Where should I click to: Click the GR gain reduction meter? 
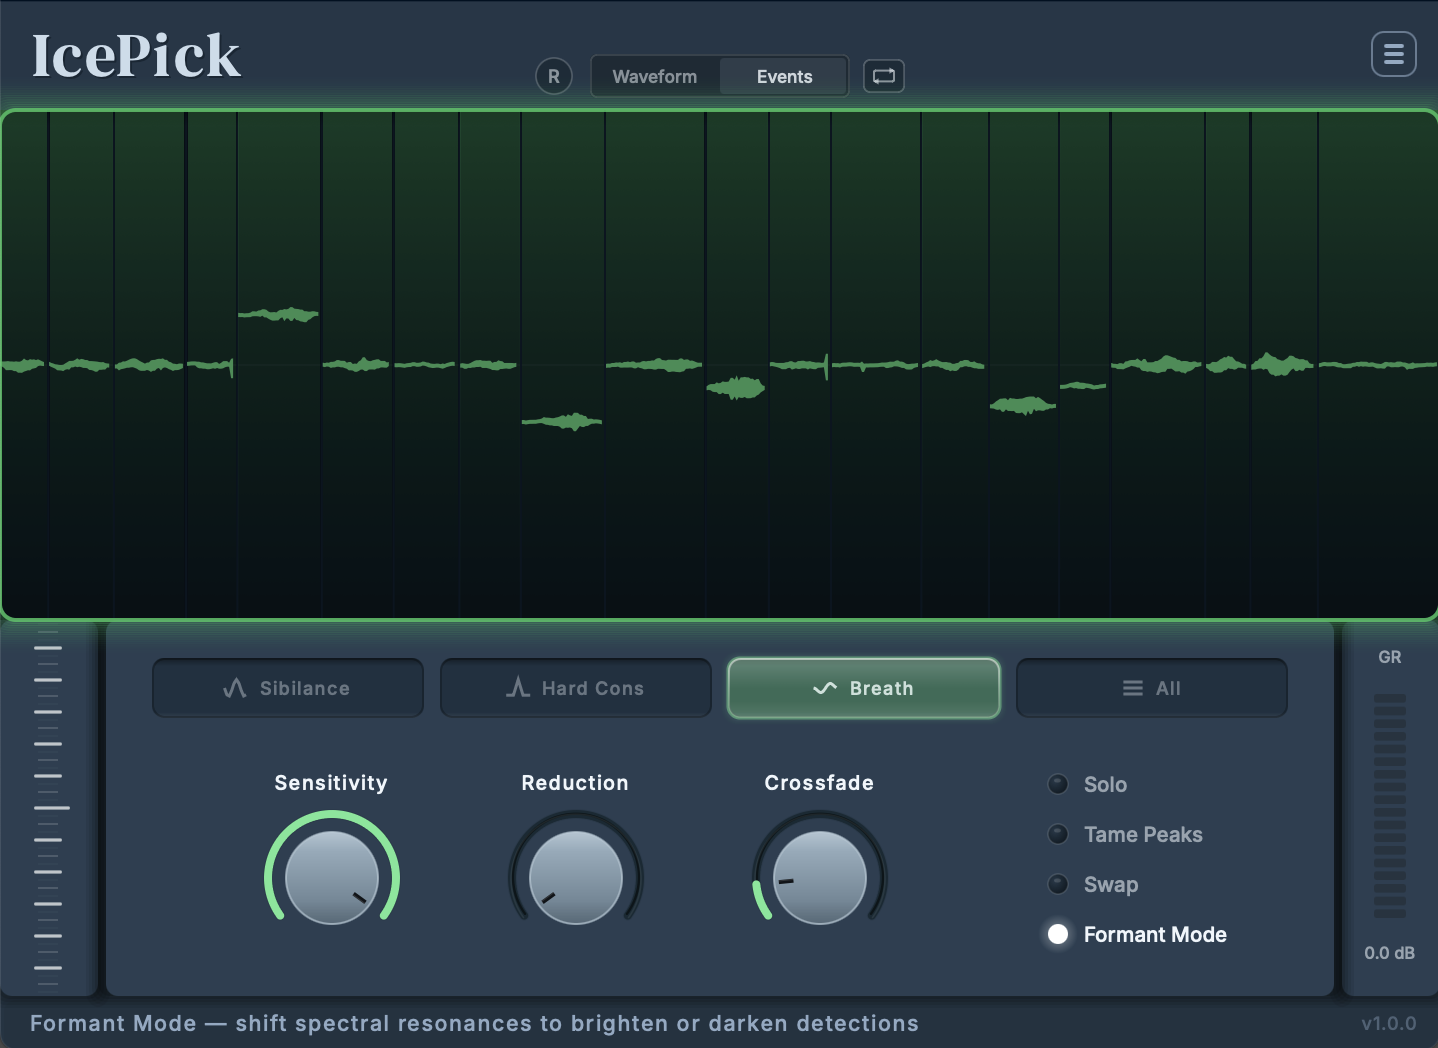[x=1390, y=805]
